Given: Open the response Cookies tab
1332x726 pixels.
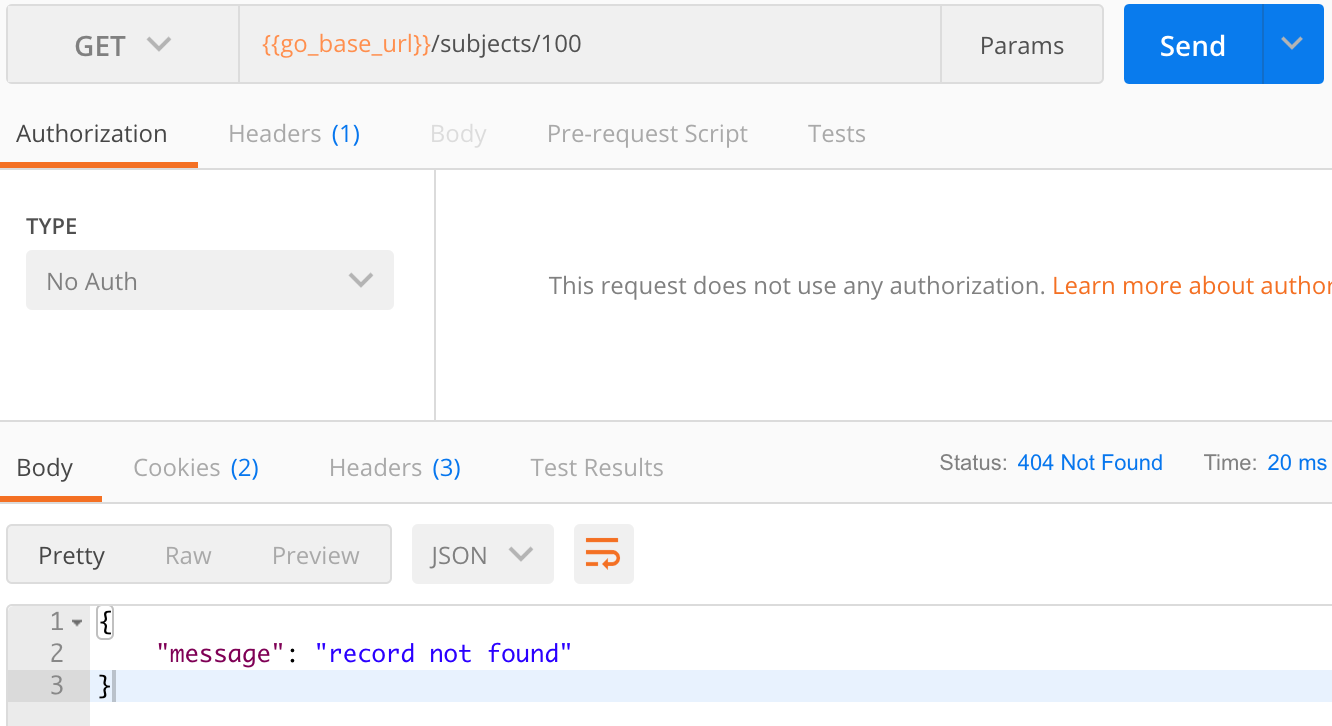Looking at the screenshot, I should [196, 468].
